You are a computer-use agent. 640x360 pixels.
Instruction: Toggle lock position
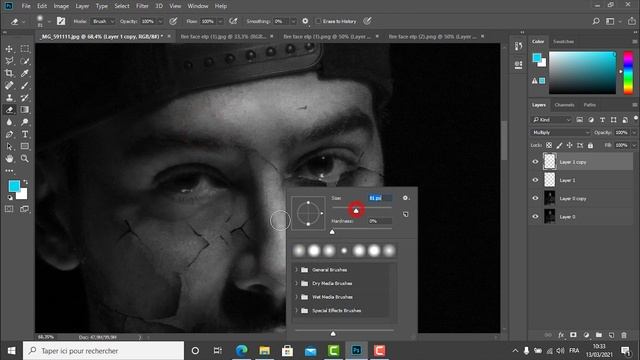pyautogui.click(x=569, y=145)
